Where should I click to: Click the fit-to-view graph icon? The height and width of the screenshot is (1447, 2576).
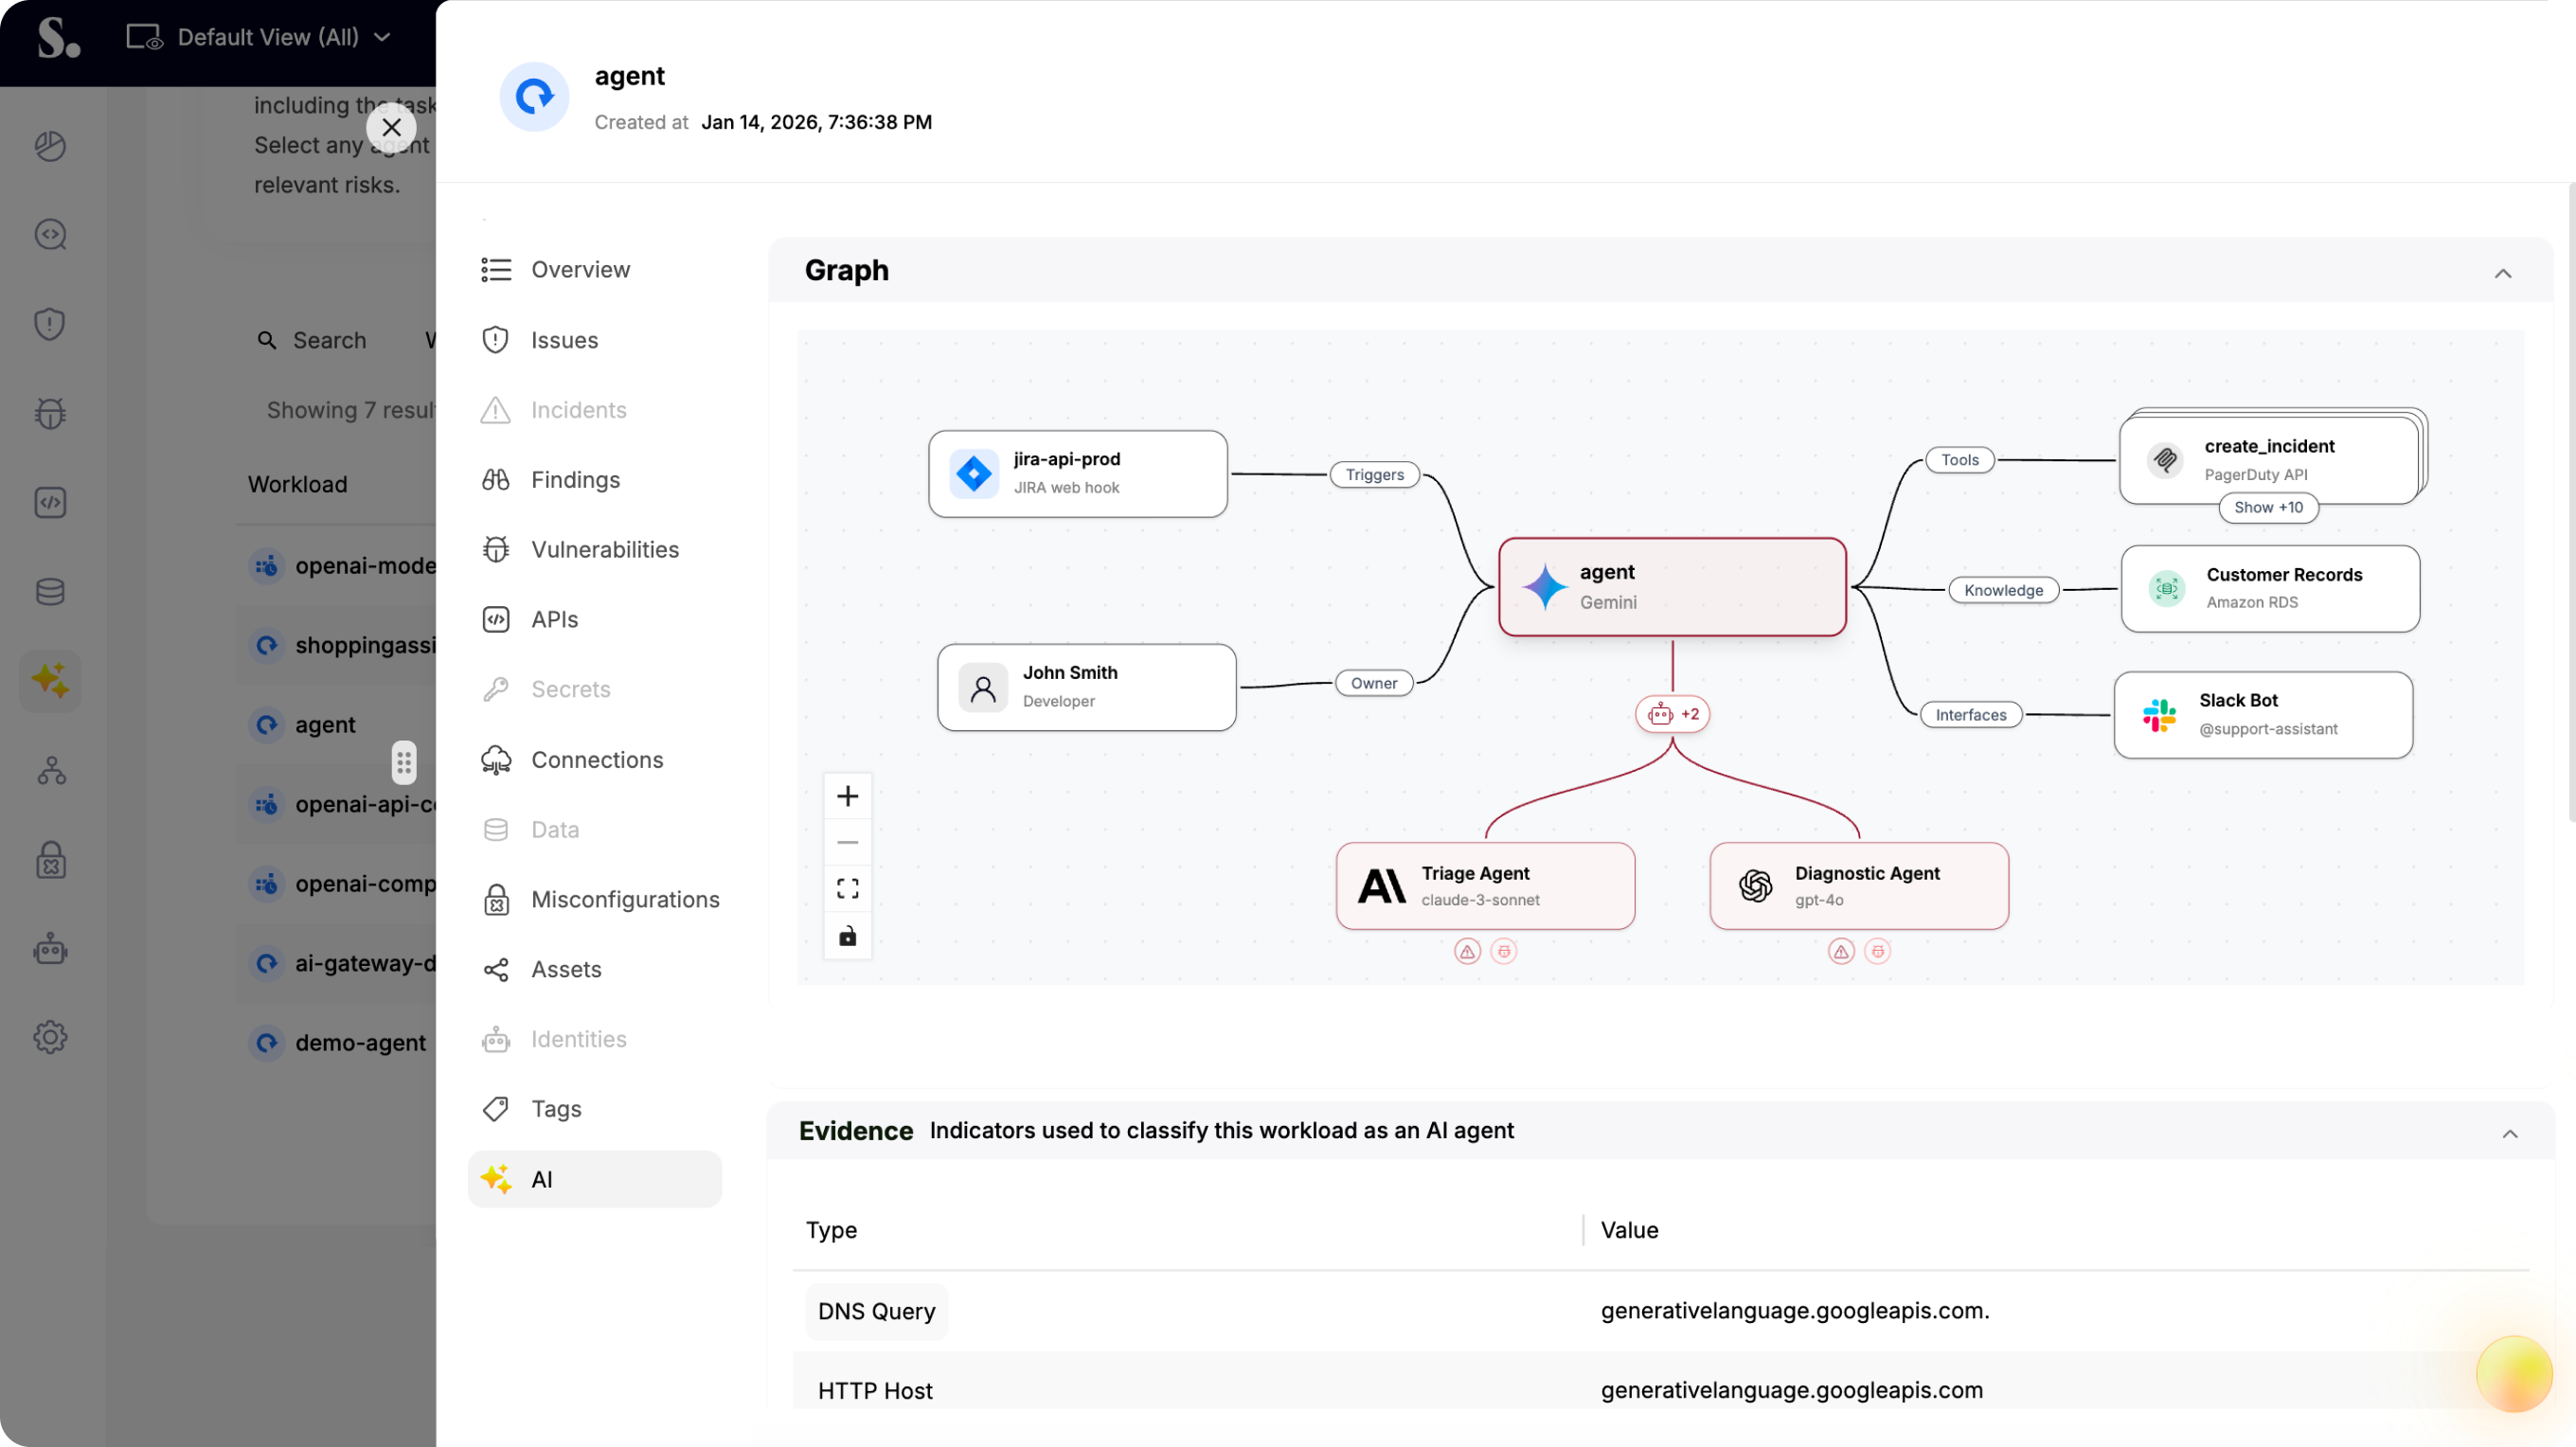[847, 888]
